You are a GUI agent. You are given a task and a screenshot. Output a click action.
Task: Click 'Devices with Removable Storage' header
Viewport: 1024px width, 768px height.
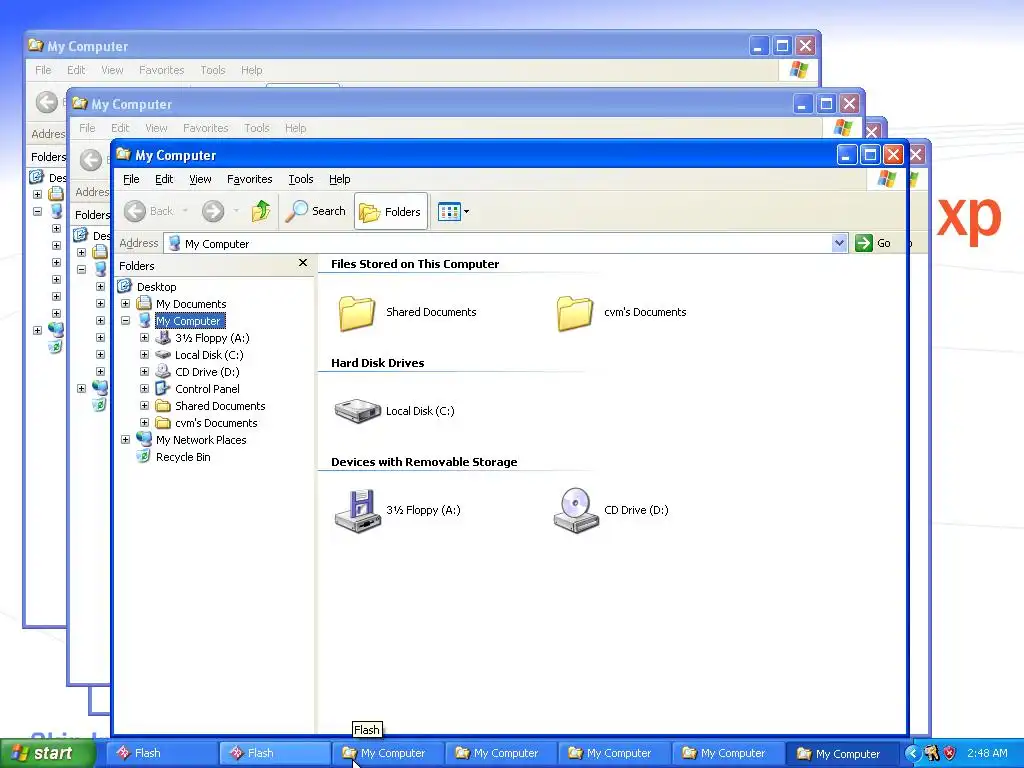pos(424,462)
